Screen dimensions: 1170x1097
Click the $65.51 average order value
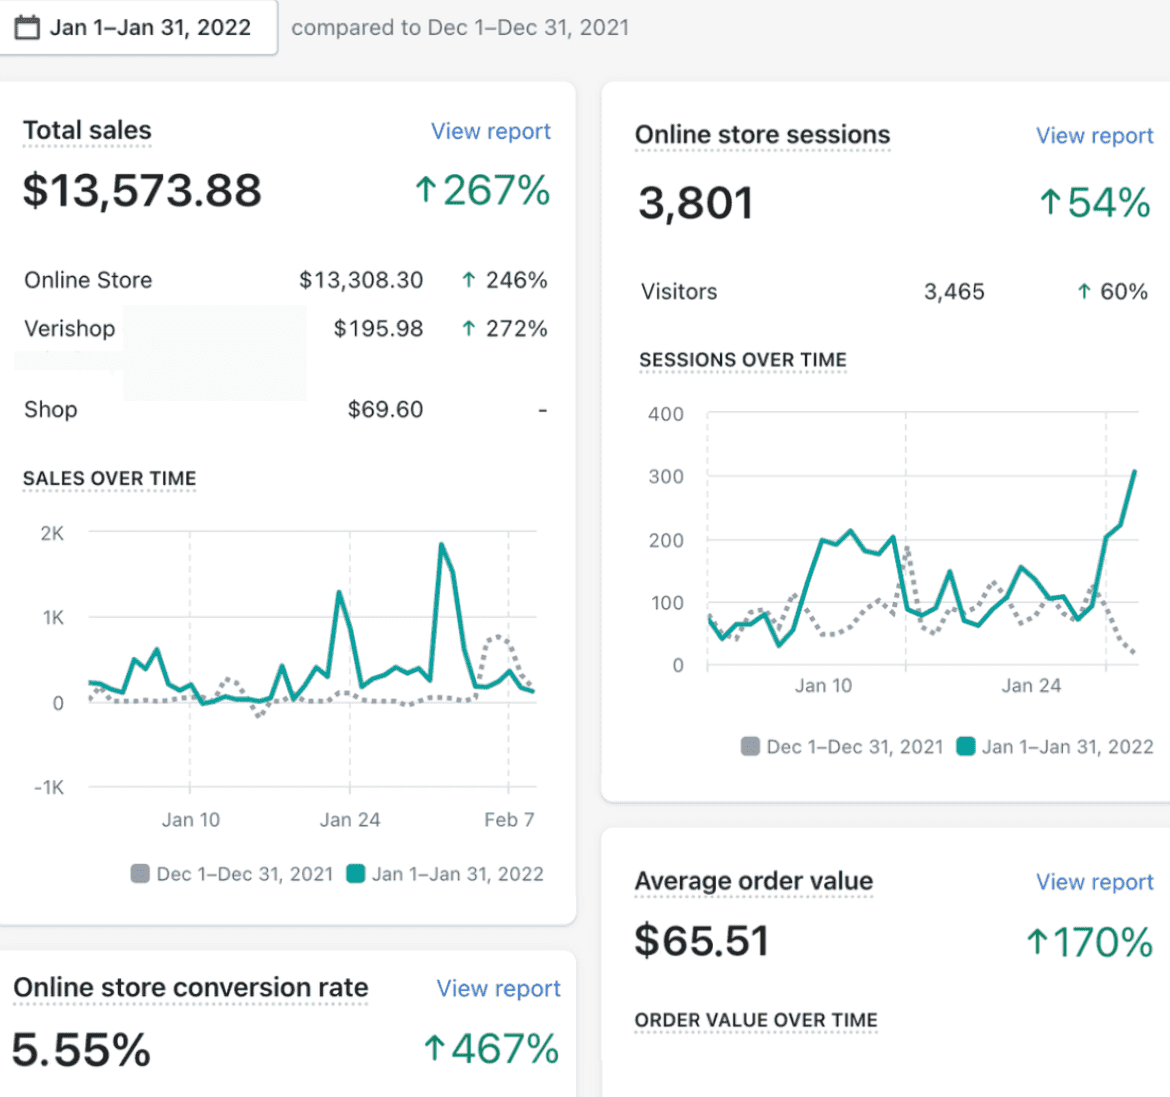pos(701,940)
